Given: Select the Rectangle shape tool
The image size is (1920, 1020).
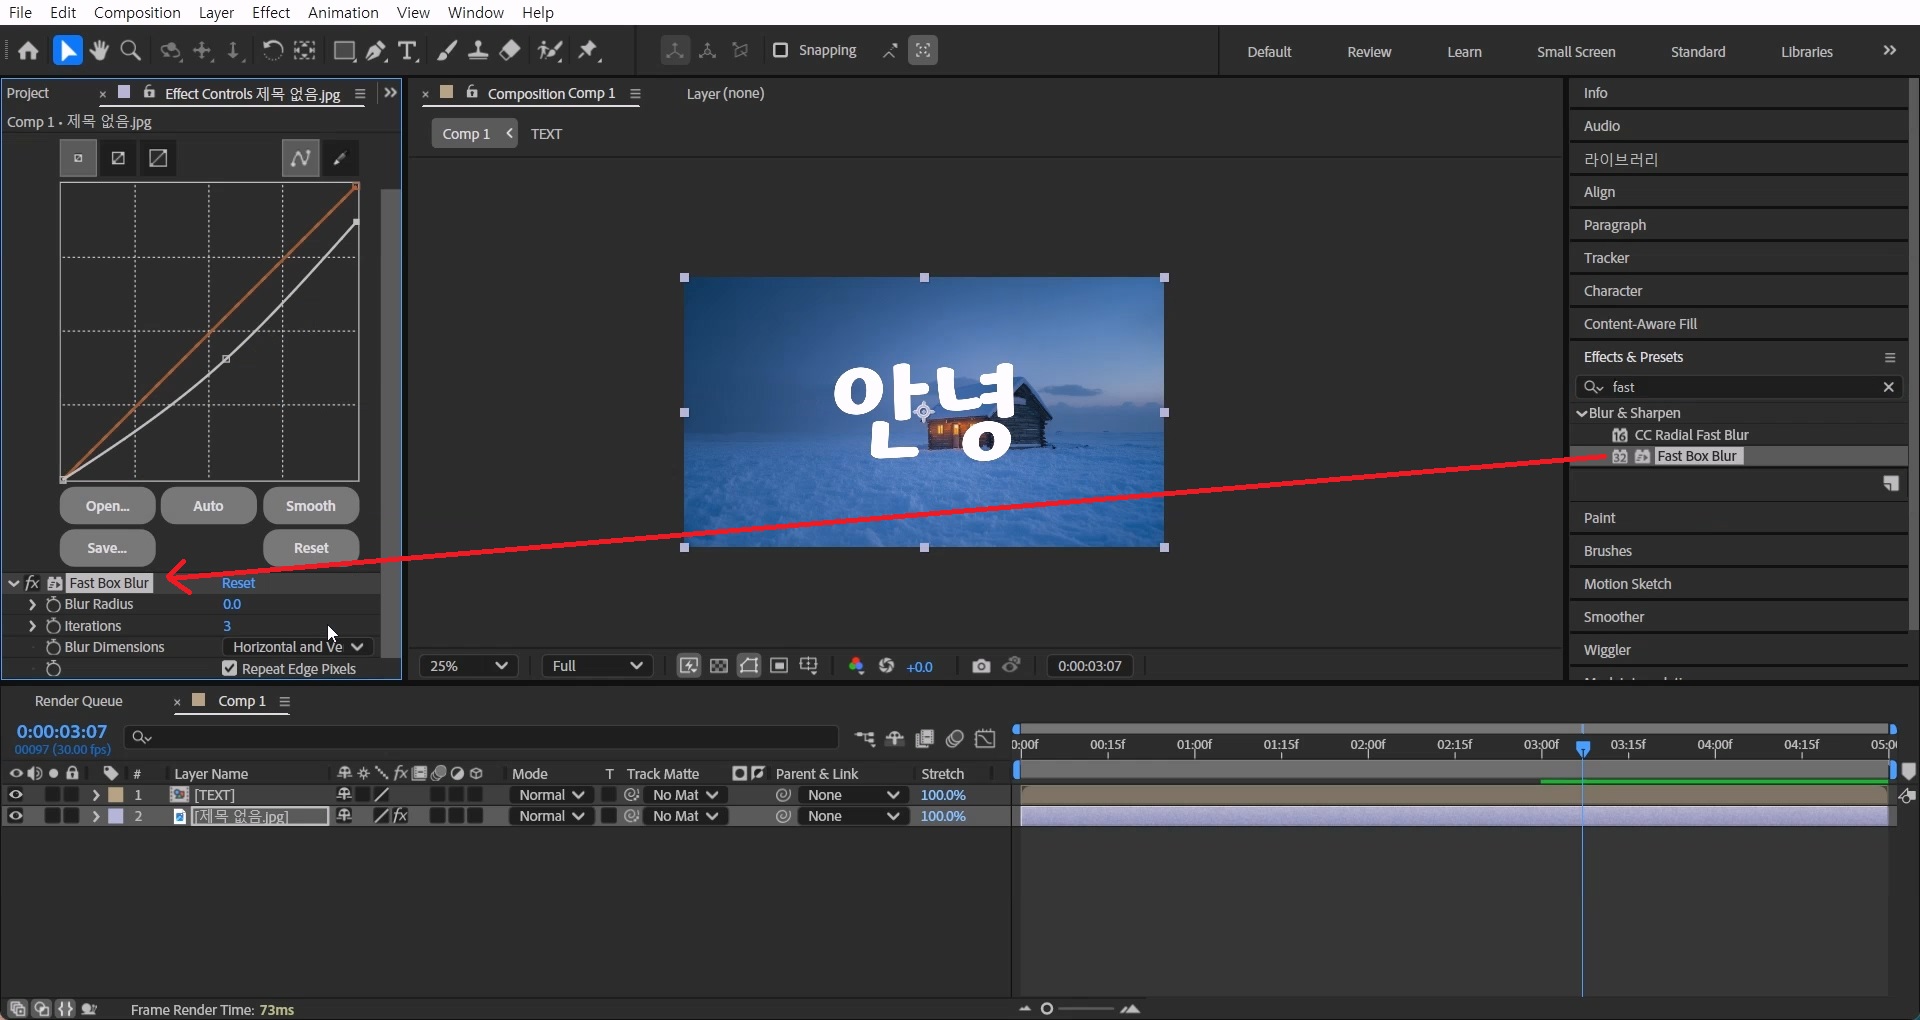Looking at the screenshot, I should point(344,51).
